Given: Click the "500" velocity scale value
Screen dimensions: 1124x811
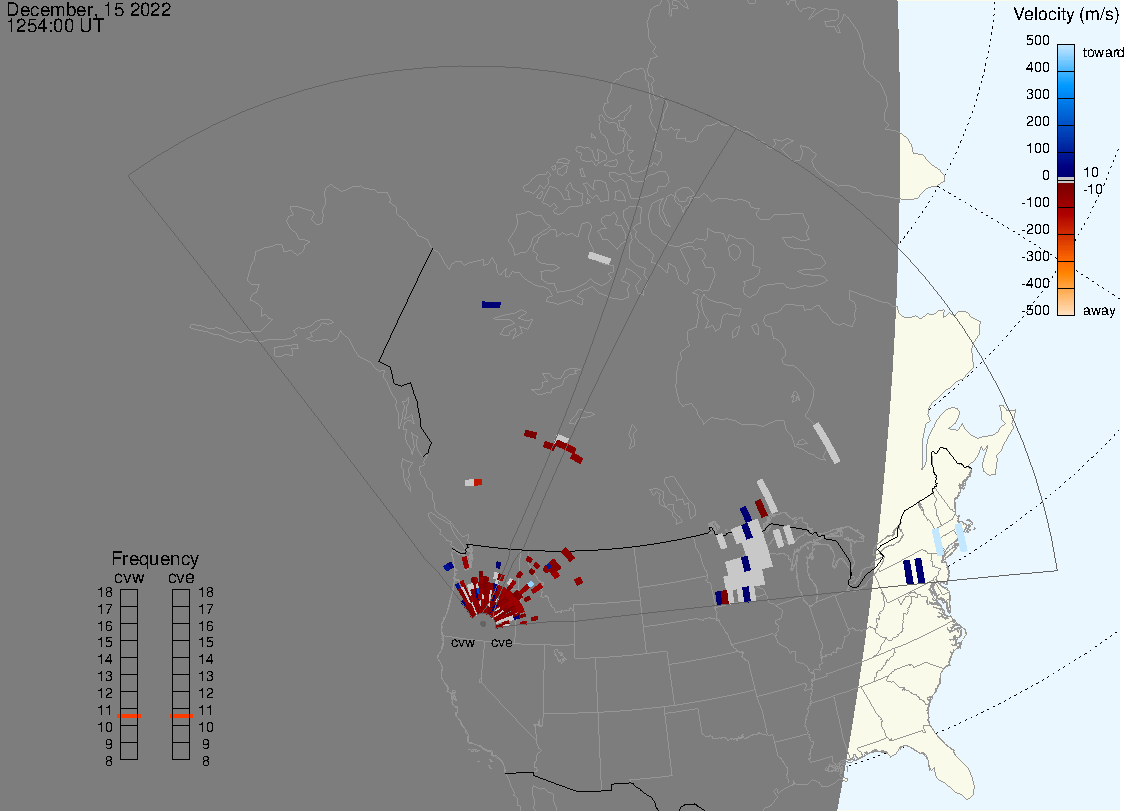Looking at the screenshot, I should point(1037,40).
